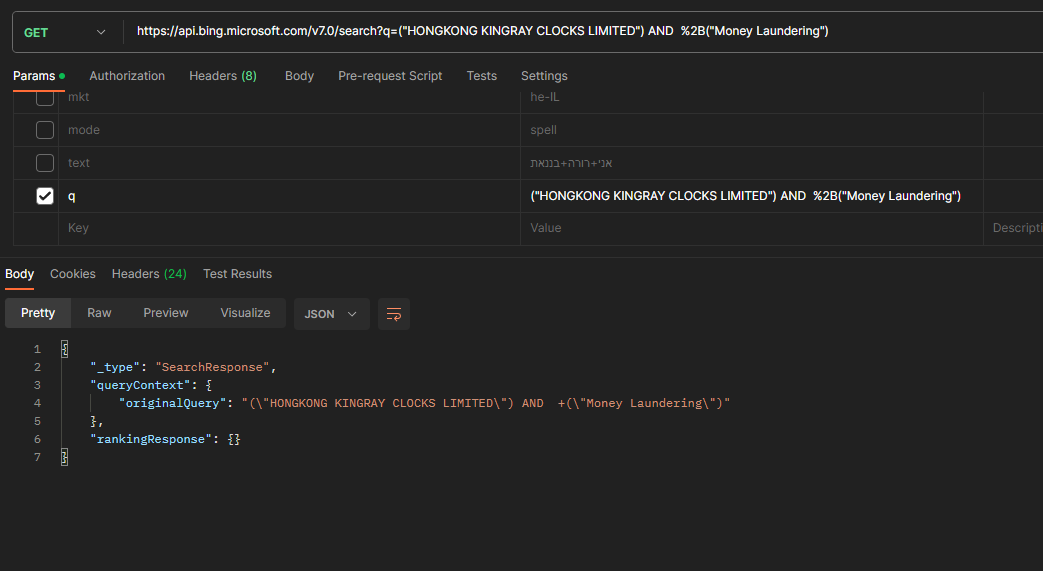This screenshot has width=1043, height=571.
Task: Click the spell value cell
Action: [752, 130]
